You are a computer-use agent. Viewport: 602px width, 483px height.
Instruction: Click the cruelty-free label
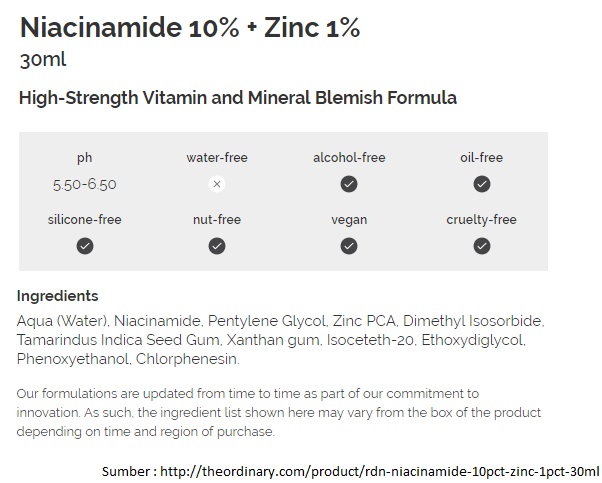tap(481, 220)
